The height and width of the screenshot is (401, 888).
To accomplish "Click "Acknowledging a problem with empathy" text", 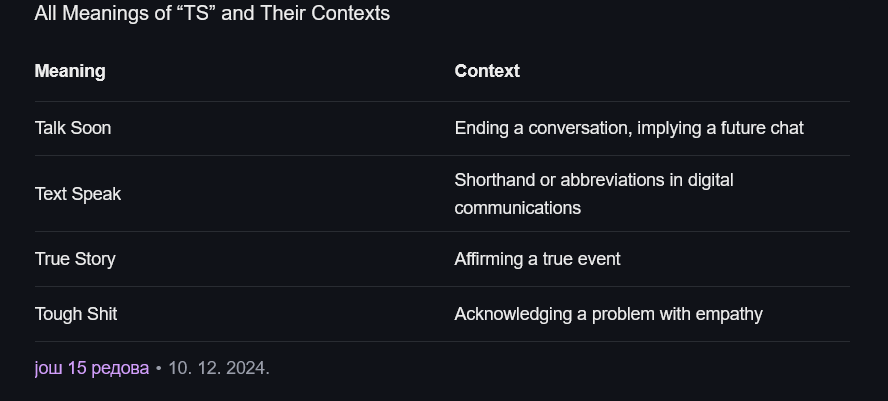I will pyautogui.click(x=608, y=314).
